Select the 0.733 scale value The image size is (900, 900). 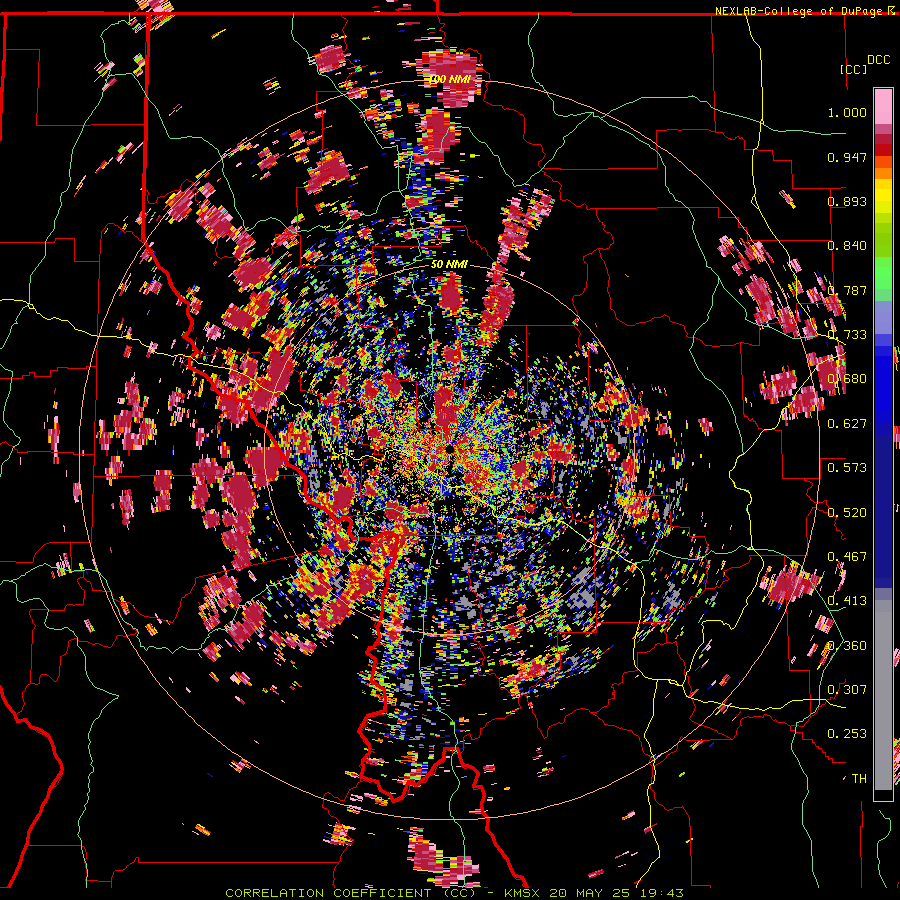847,335
